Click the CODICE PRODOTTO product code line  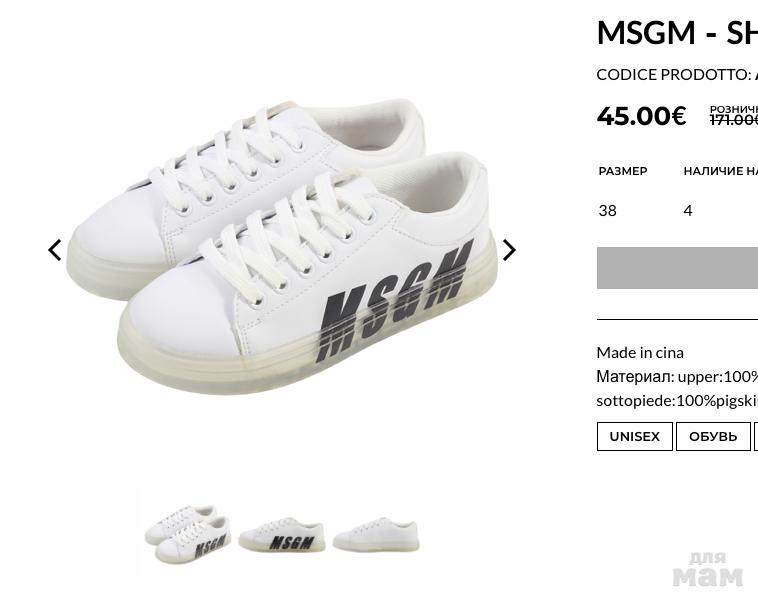[676, 74]
